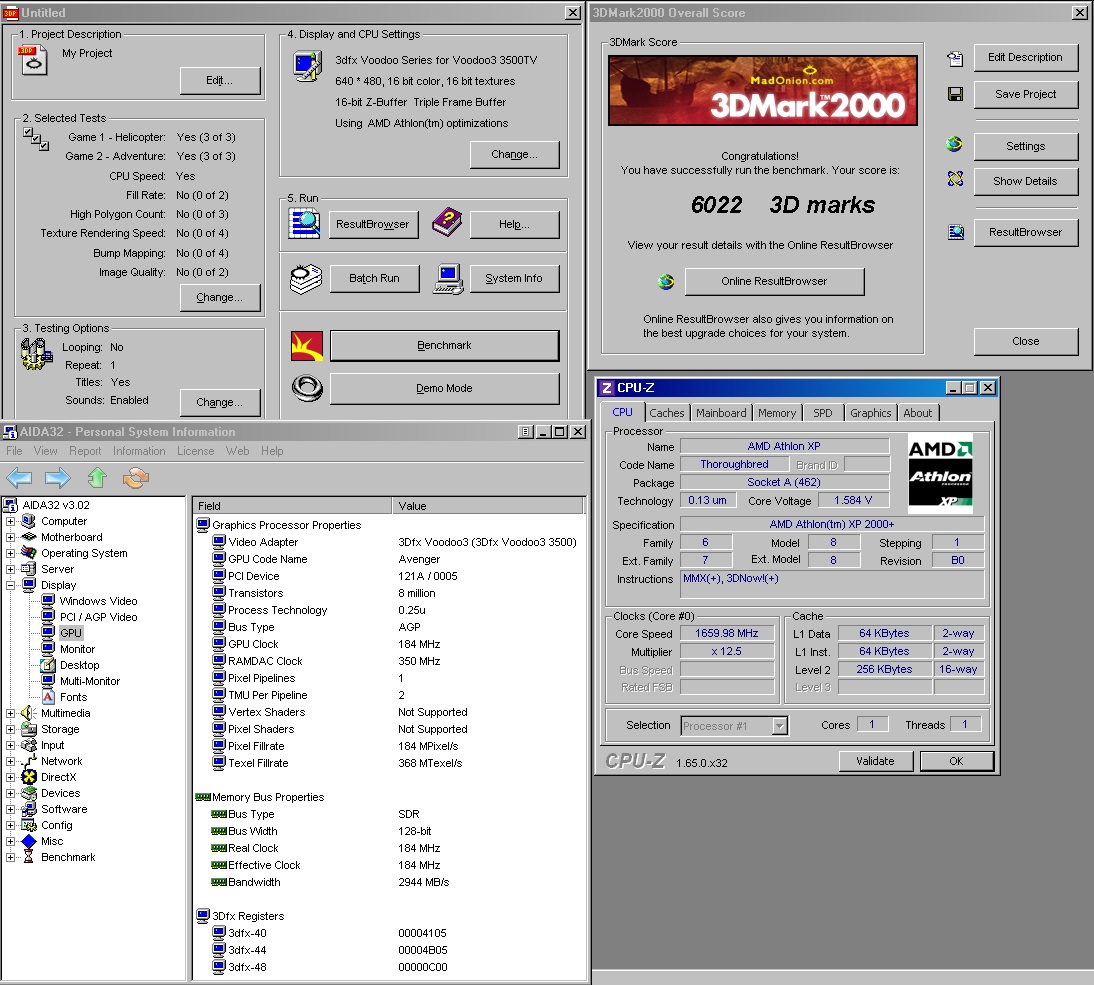Screen dimensions: 1094x985
Task: Expand the Computer node in AIDA32
Action: point(10,521)
